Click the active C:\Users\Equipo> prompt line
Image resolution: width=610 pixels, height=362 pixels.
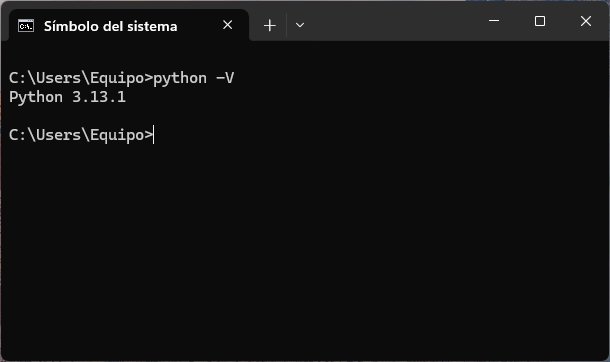81,135
